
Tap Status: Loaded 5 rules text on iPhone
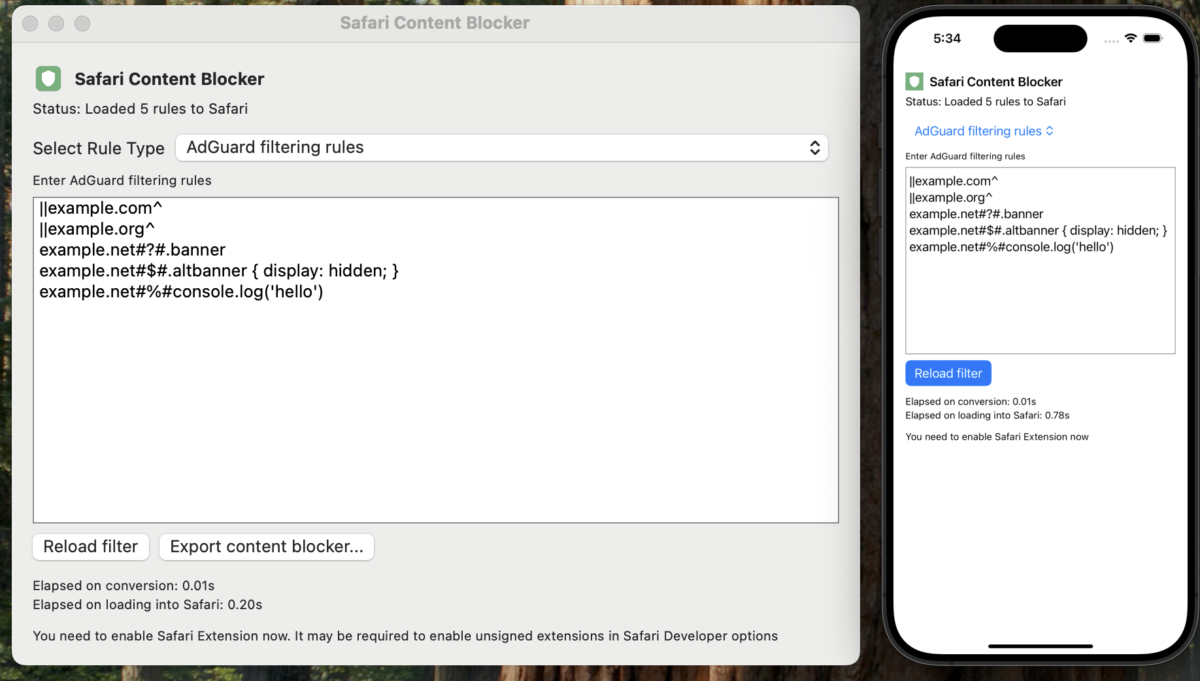pyautogui.click(x=985, y=102)
